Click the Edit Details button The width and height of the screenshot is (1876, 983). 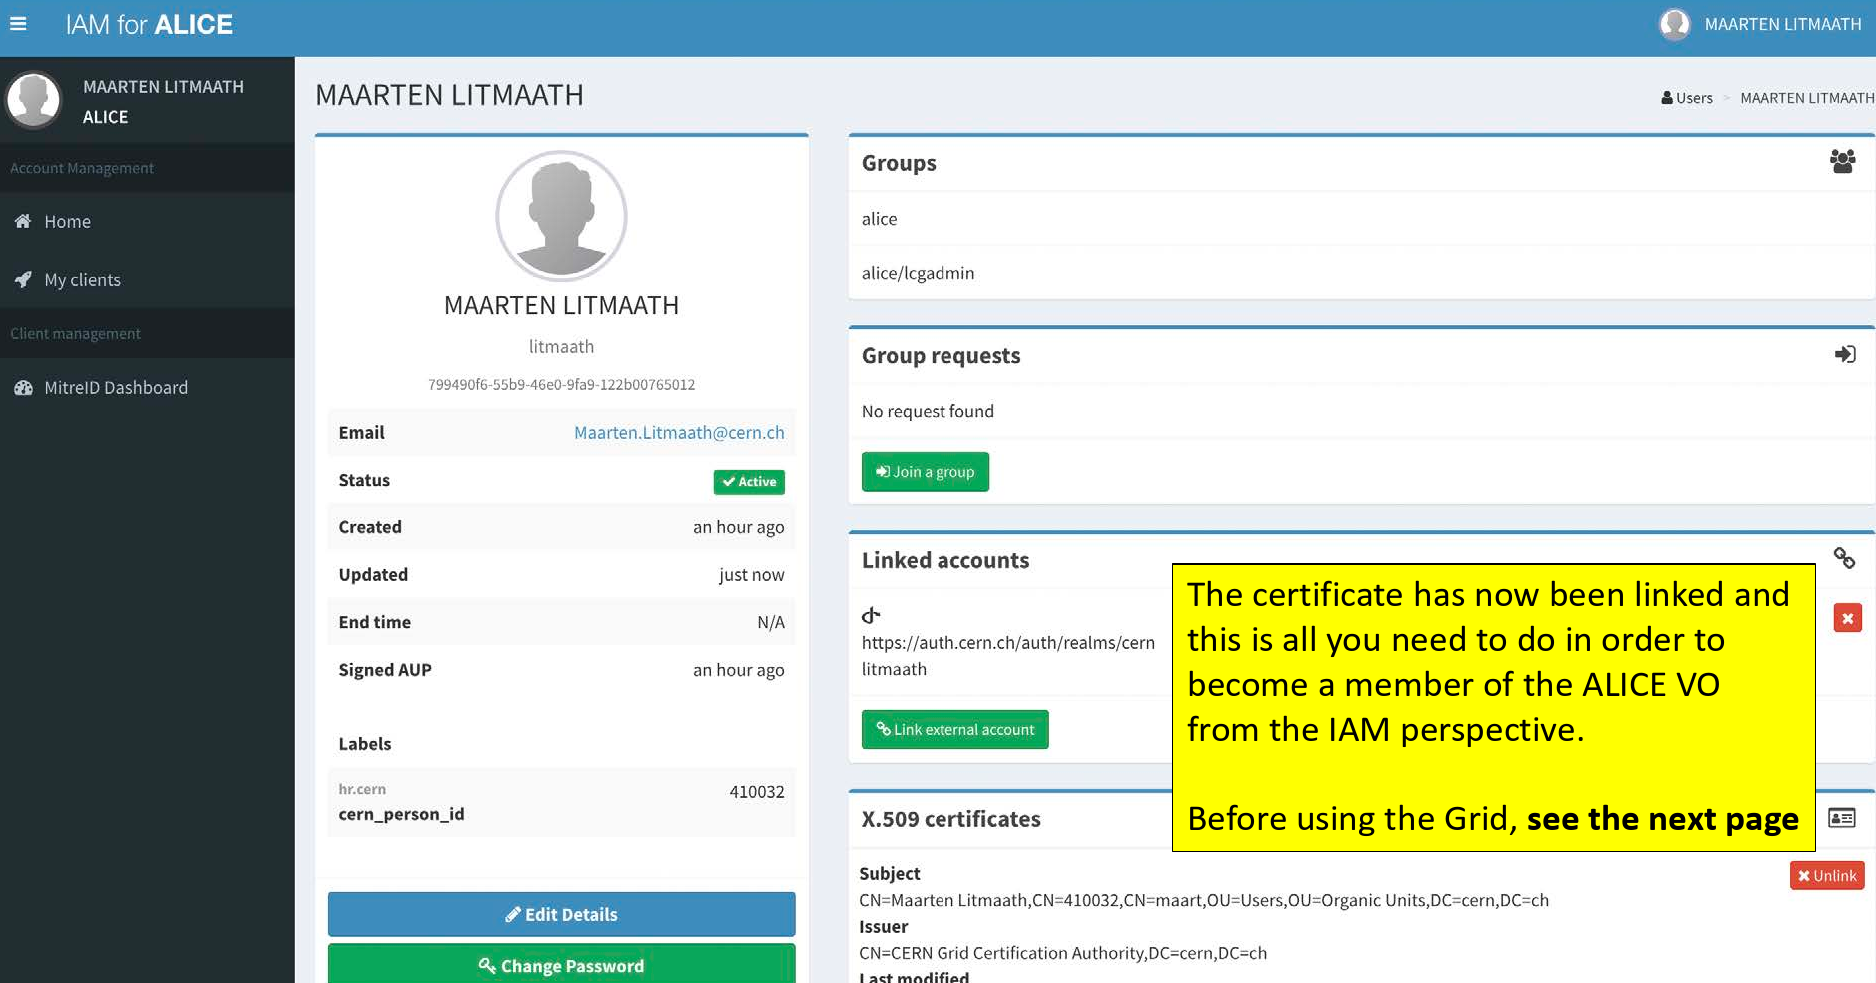(561, 914)
